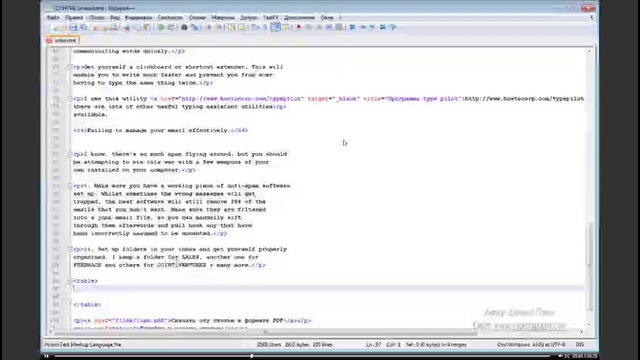This screenshot has height=360, width=640.
Task: Click 'Dos\Windows' in the status bar
Action: 513,345
